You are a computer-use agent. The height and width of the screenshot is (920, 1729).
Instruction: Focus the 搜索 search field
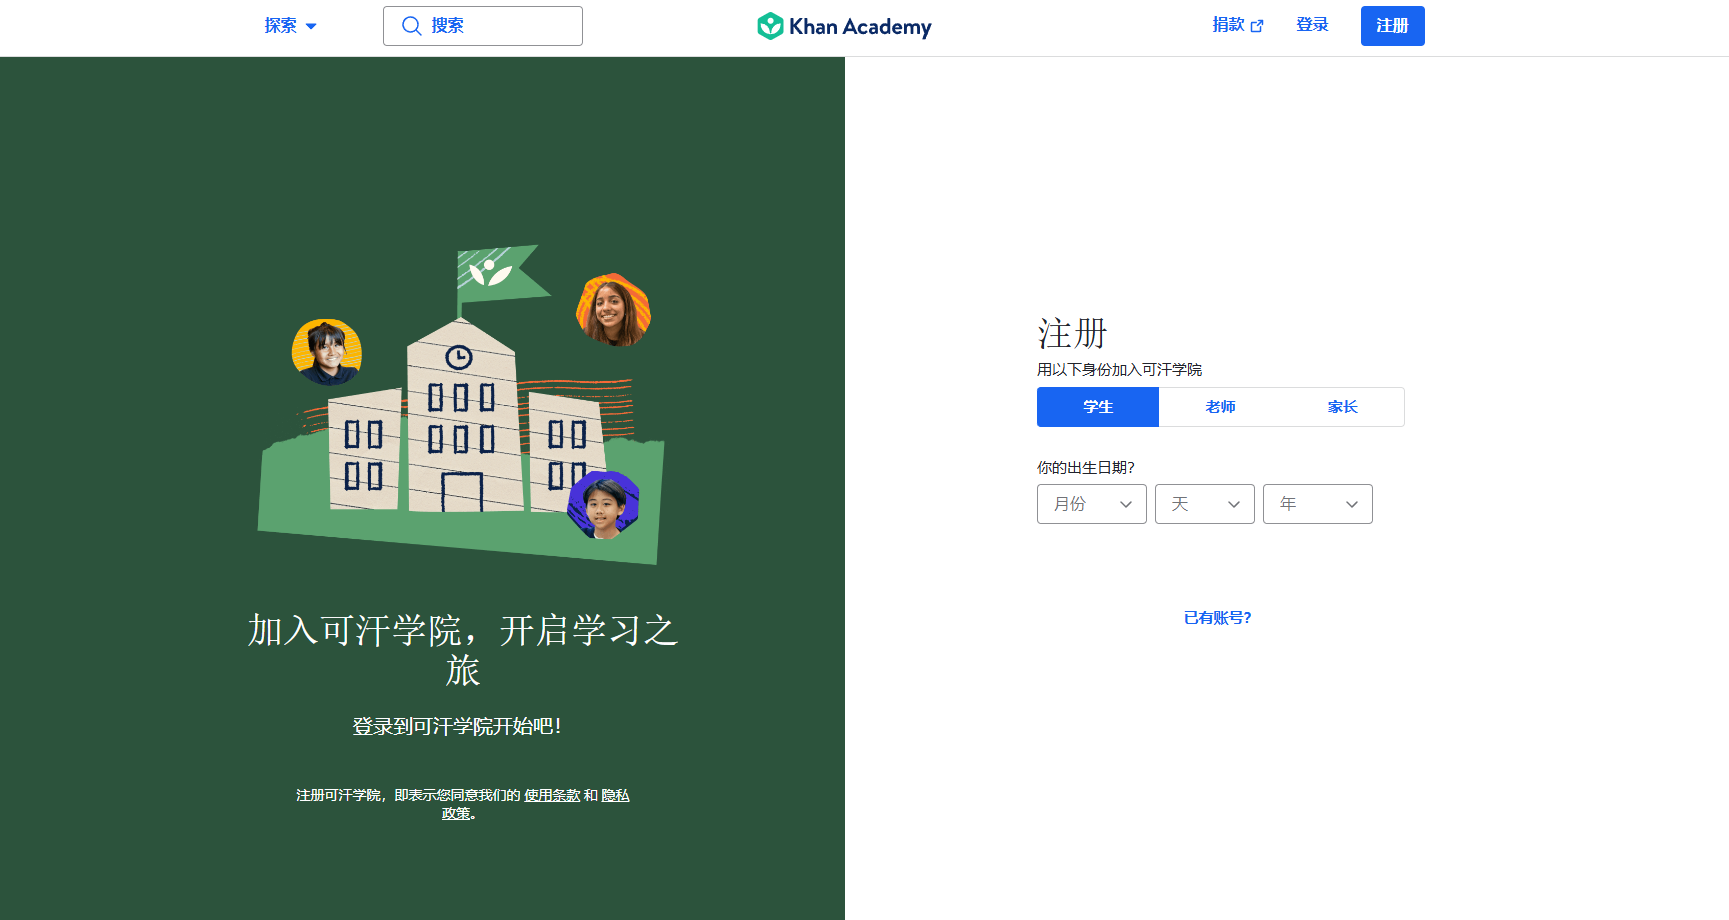[x=483, y=26]
